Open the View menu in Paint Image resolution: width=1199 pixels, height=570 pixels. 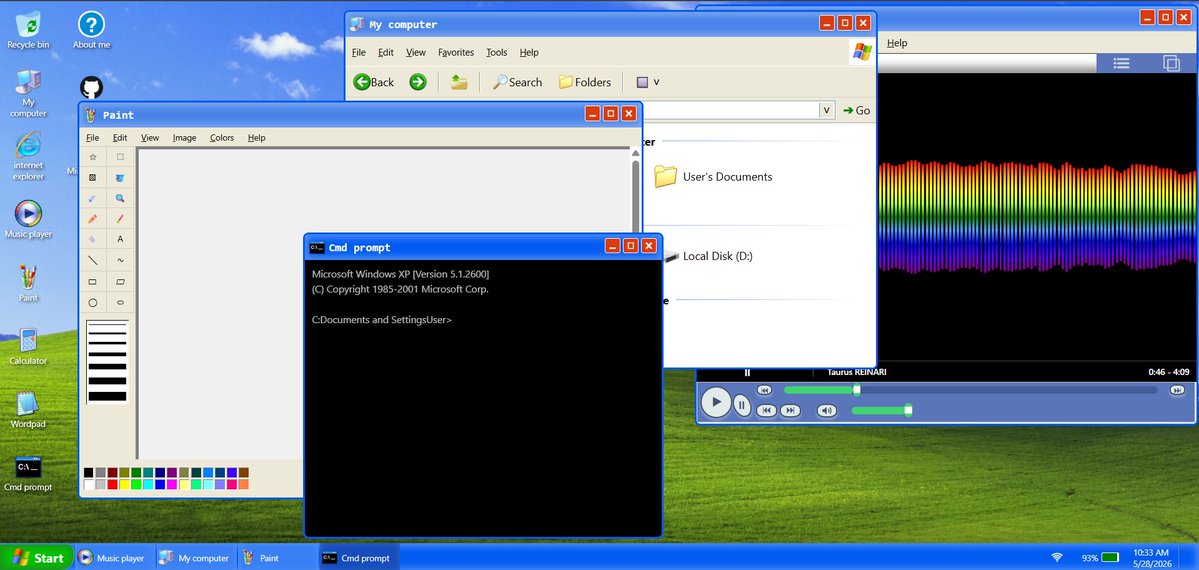[x=150, y=138]
